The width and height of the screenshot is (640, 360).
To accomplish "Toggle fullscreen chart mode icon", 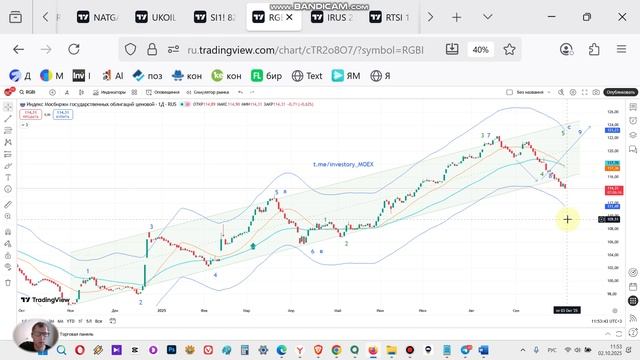I will [x=584, y=92].
